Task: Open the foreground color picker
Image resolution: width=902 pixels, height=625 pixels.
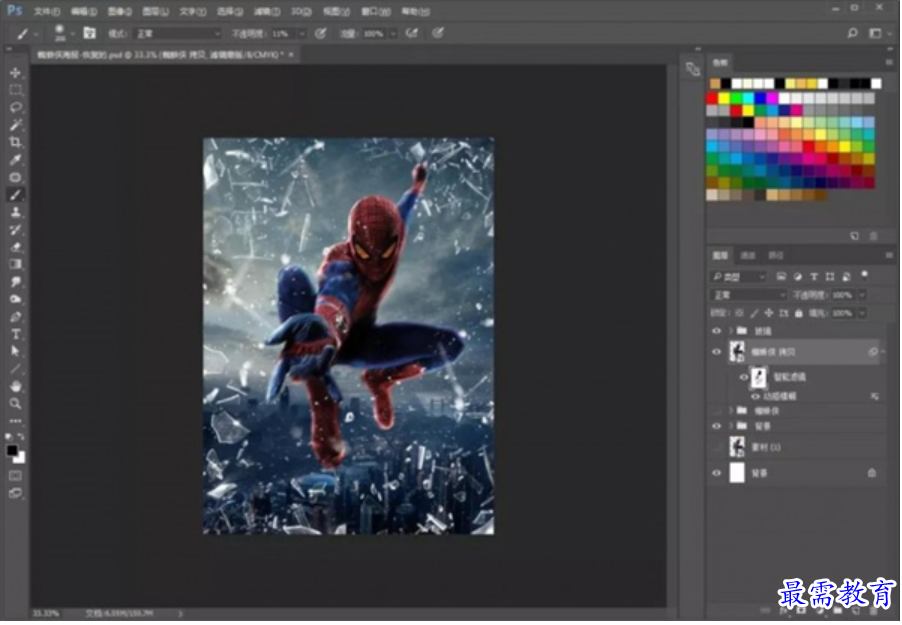Action: [12, 450]
